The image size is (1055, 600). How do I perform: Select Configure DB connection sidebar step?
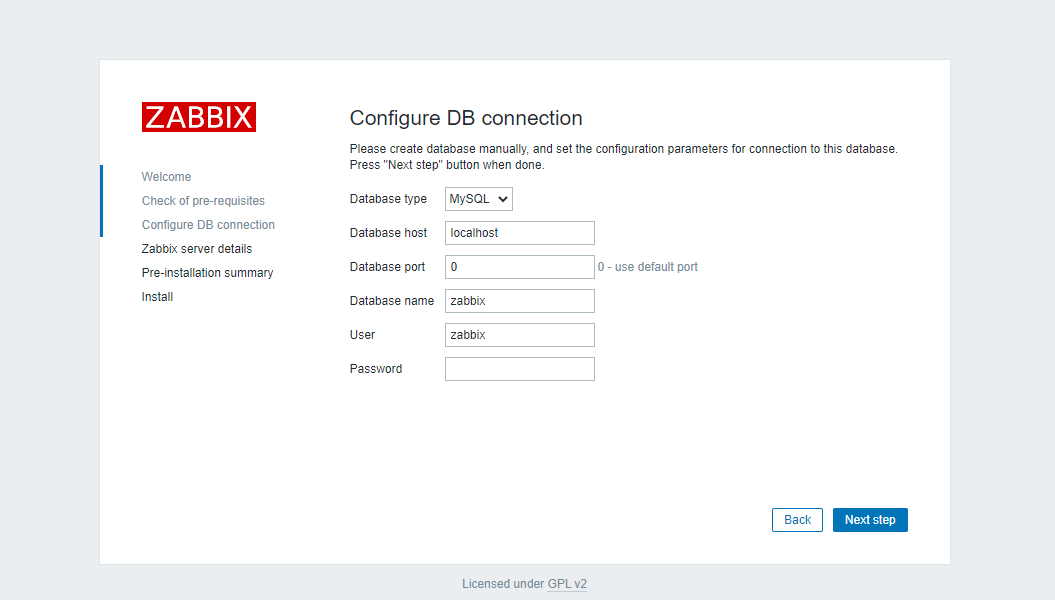pos(208,225)
